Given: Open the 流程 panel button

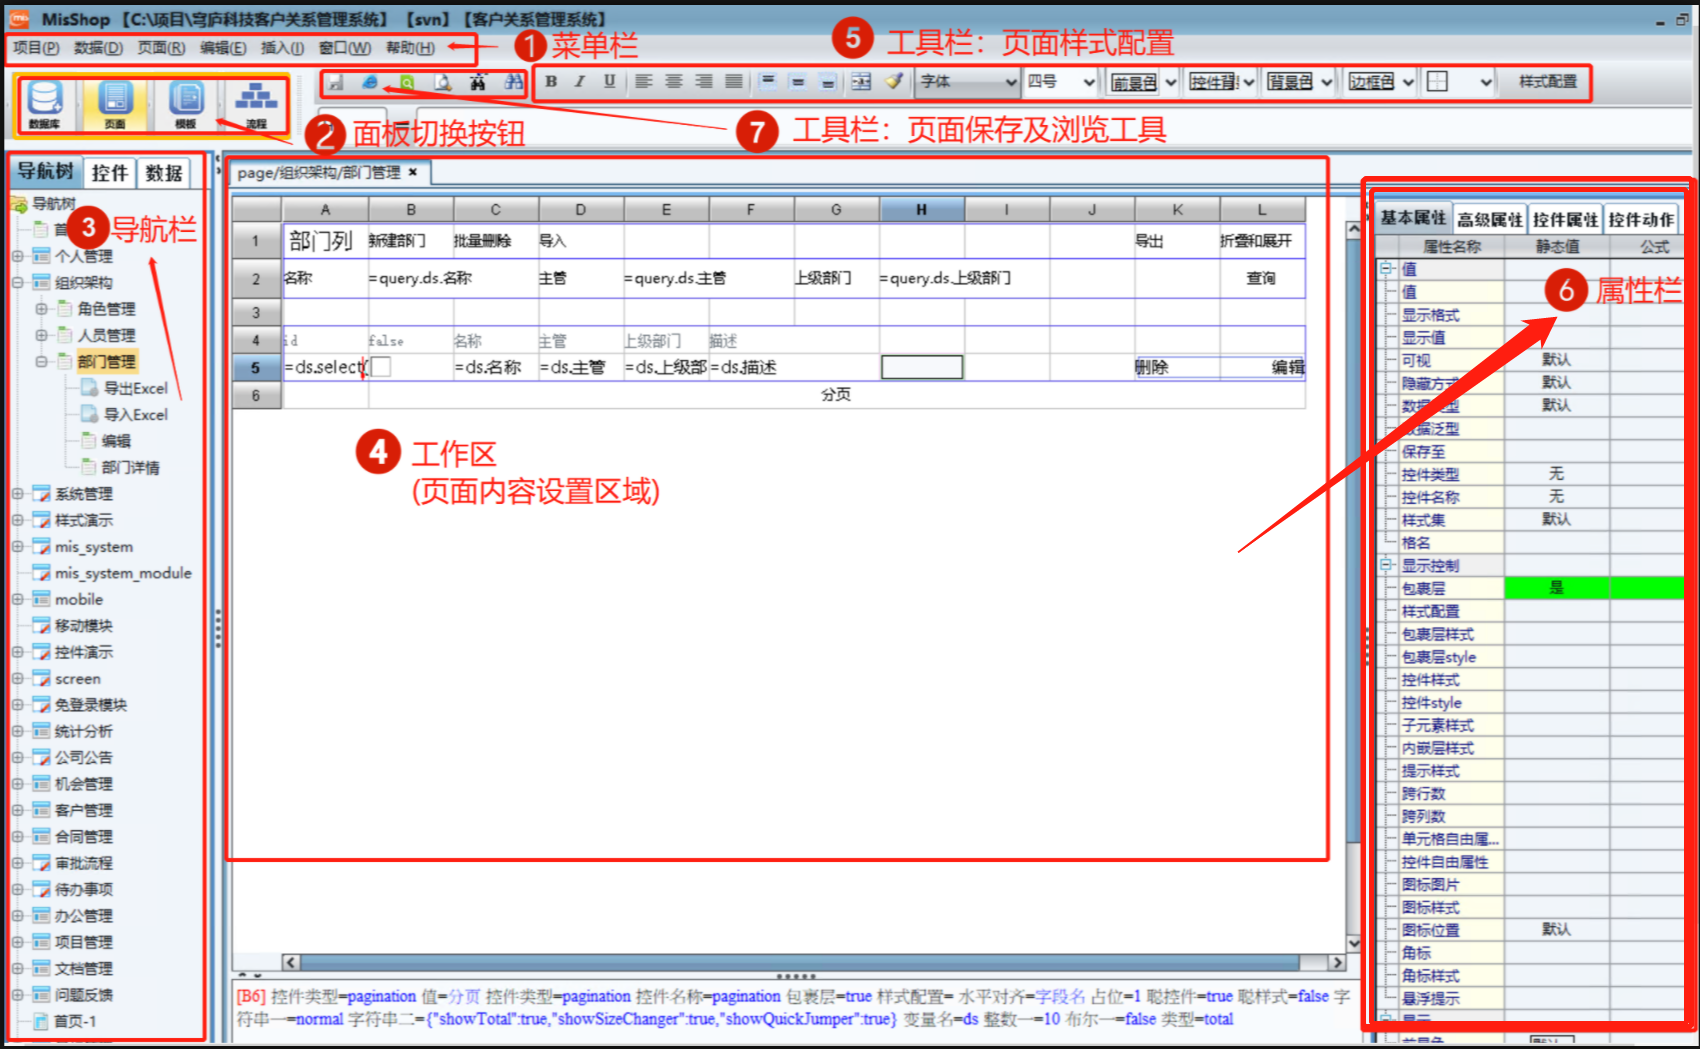Looking at the screenshot, I should click(257, 105).
